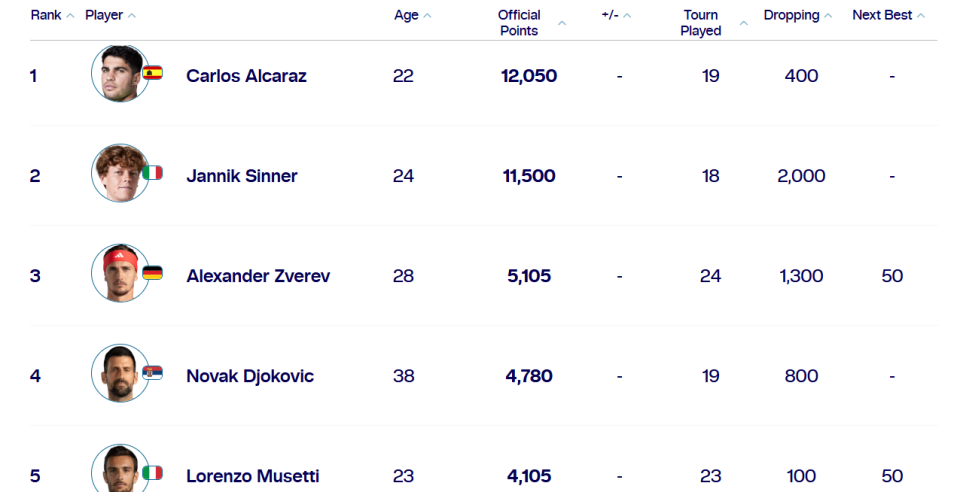Open Novak Djokovic's player page
Image resolution: width=960 pixels, height=492 pixels.
(x=250, y=376)
